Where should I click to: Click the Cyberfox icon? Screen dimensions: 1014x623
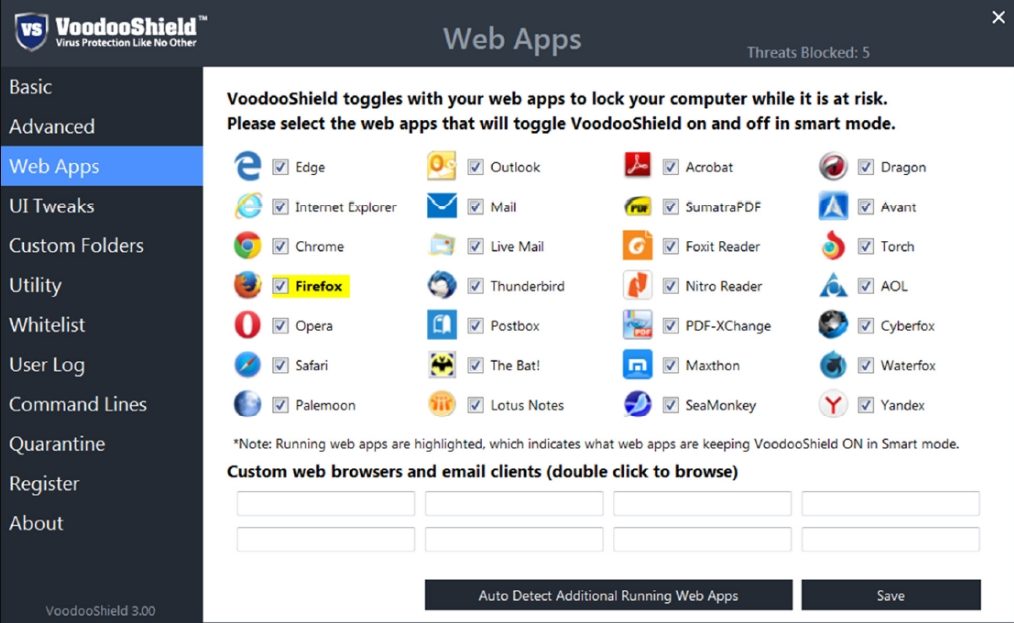coord(833,325)
